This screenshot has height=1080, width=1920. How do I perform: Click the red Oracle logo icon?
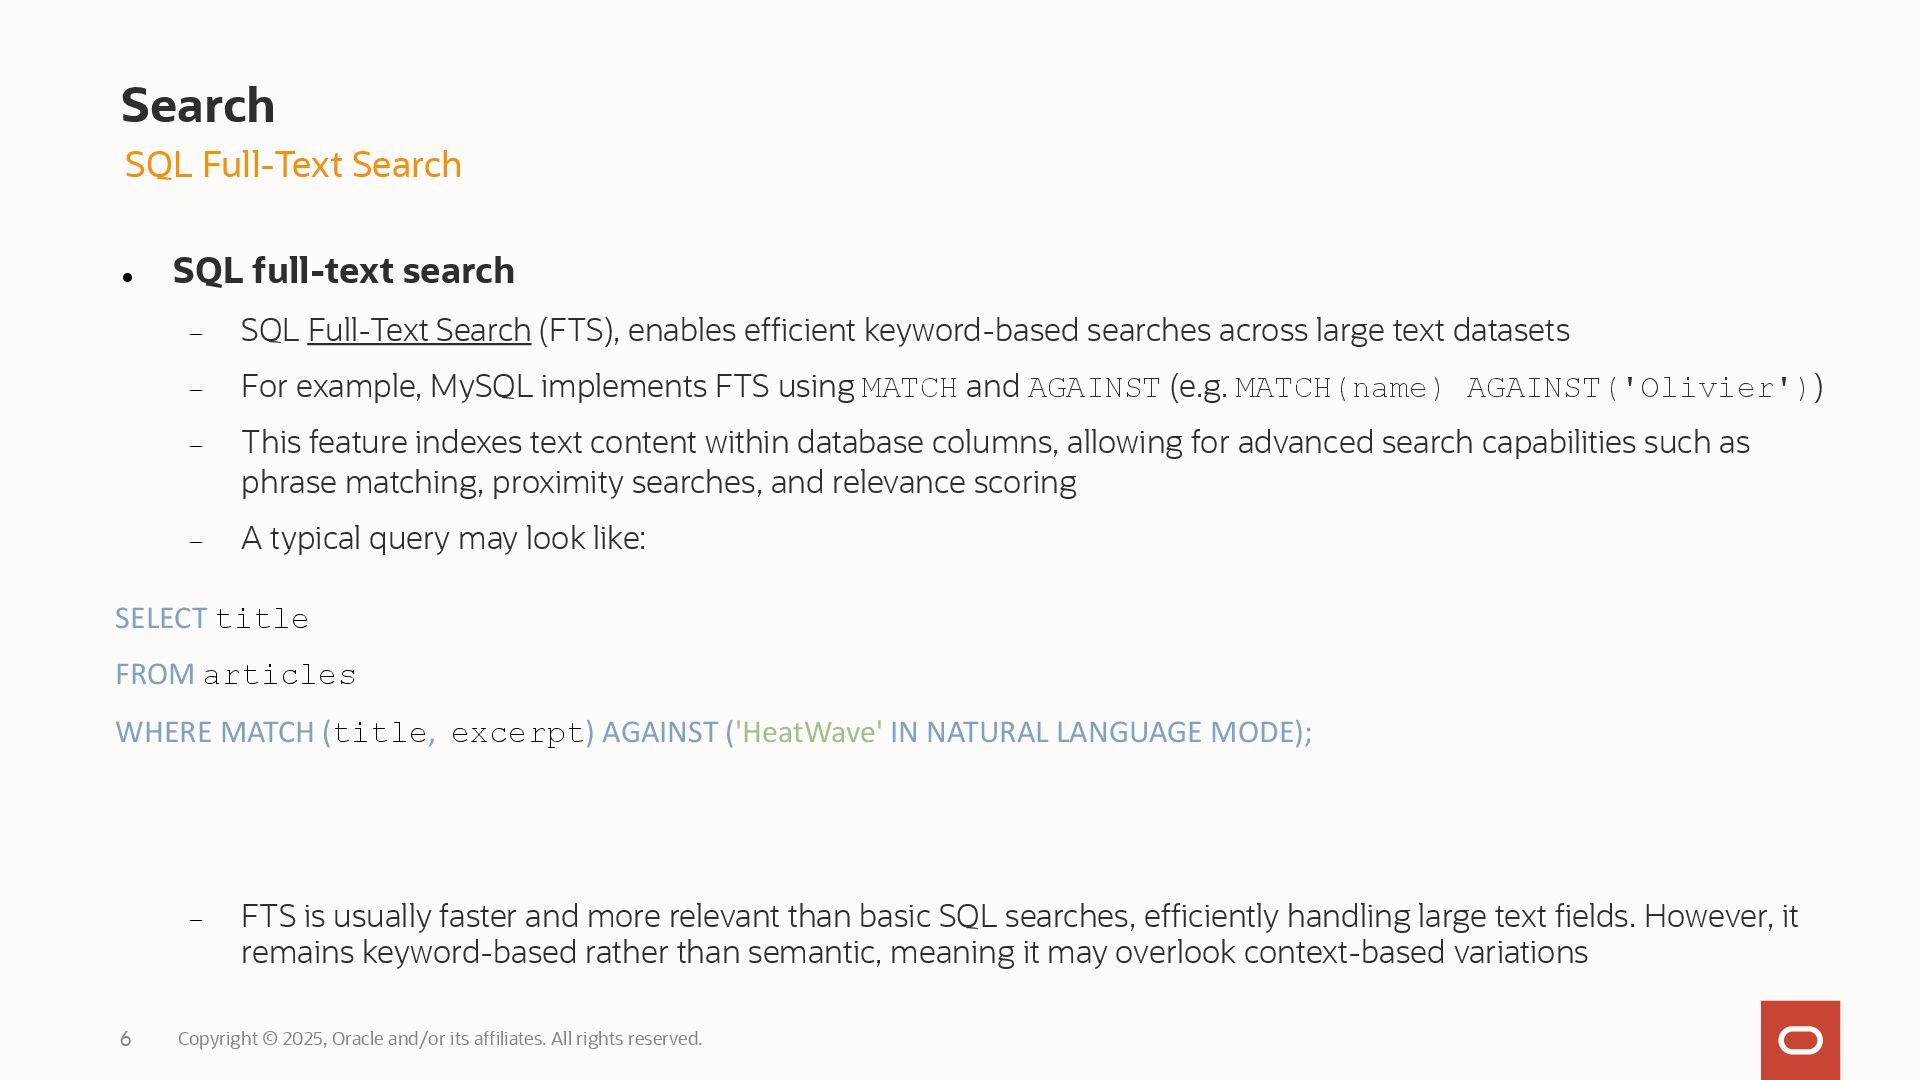[1800, 1040]
